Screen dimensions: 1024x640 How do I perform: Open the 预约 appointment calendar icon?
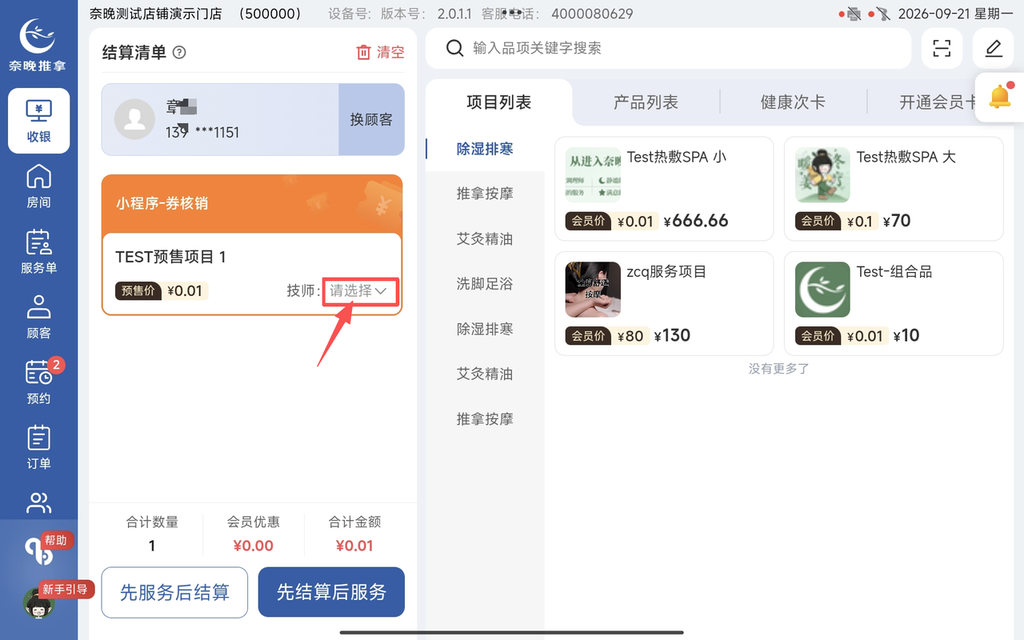pos(39,382)
